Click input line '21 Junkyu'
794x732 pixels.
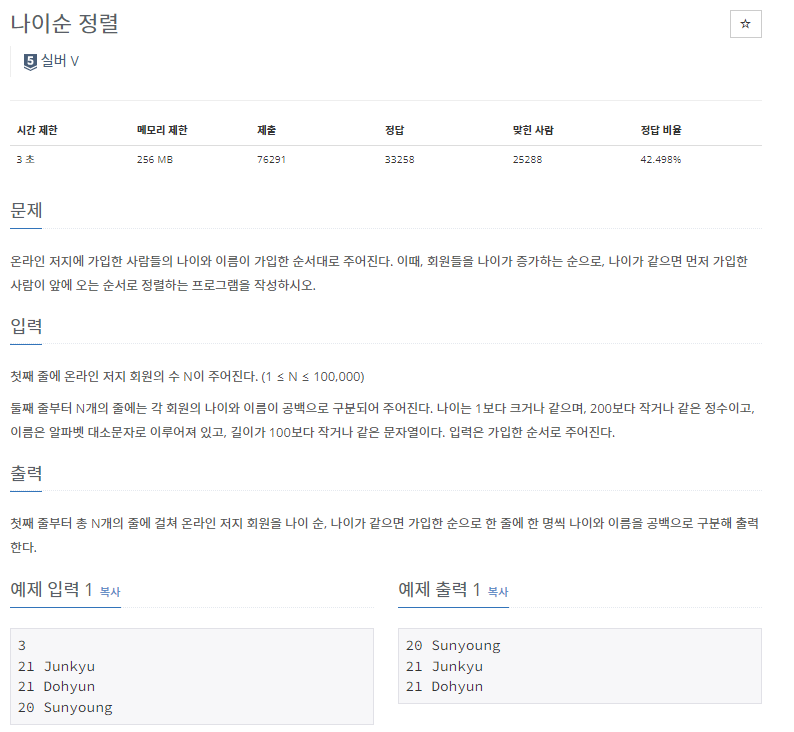(56, 666)
